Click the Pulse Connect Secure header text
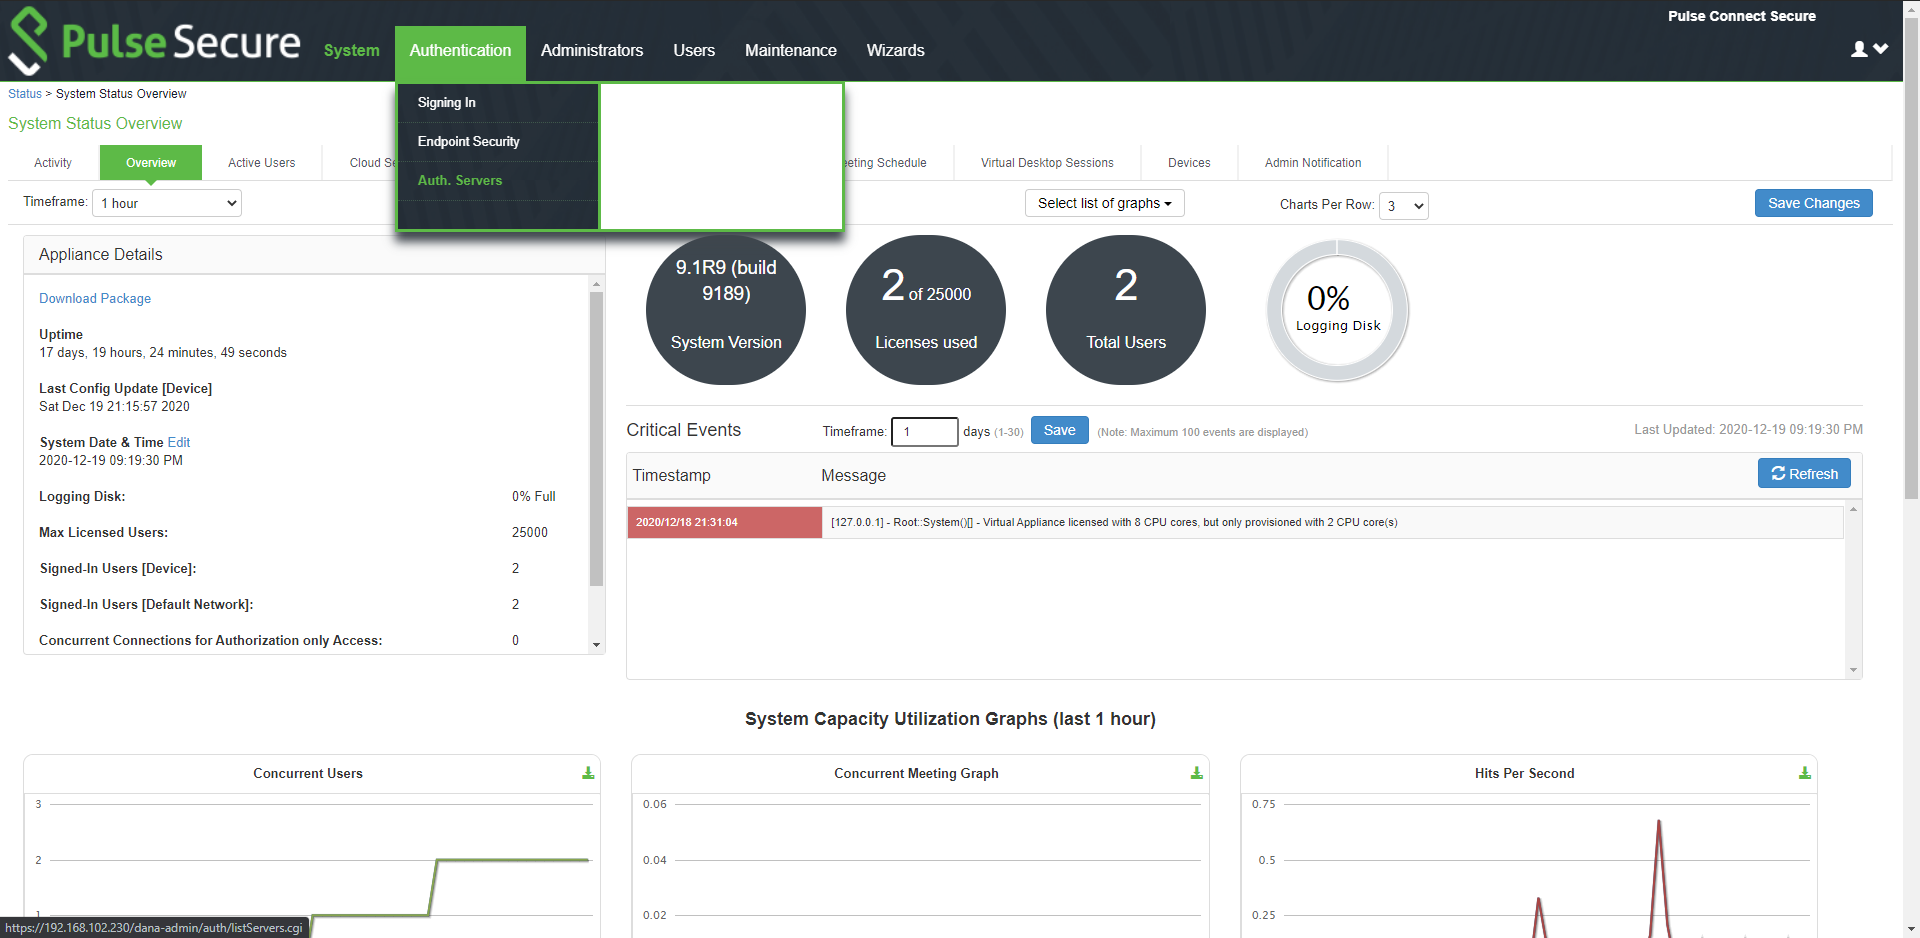This screenshot has width=1920, height=938. [1741, 16]
